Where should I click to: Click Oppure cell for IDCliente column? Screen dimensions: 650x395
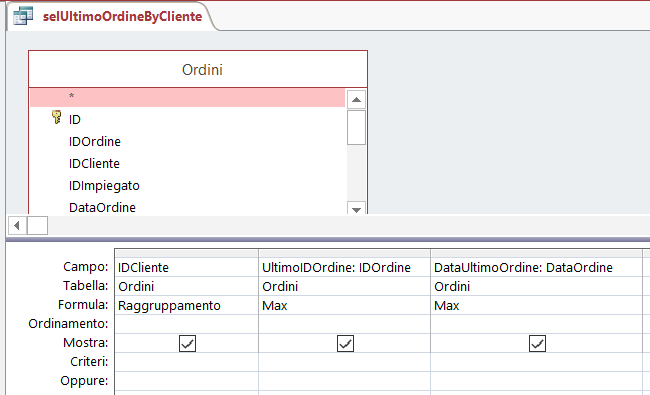coord(187,381)
